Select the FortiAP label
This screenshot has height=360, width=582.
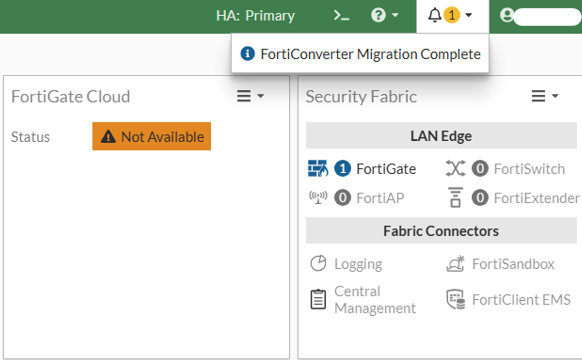380,198
